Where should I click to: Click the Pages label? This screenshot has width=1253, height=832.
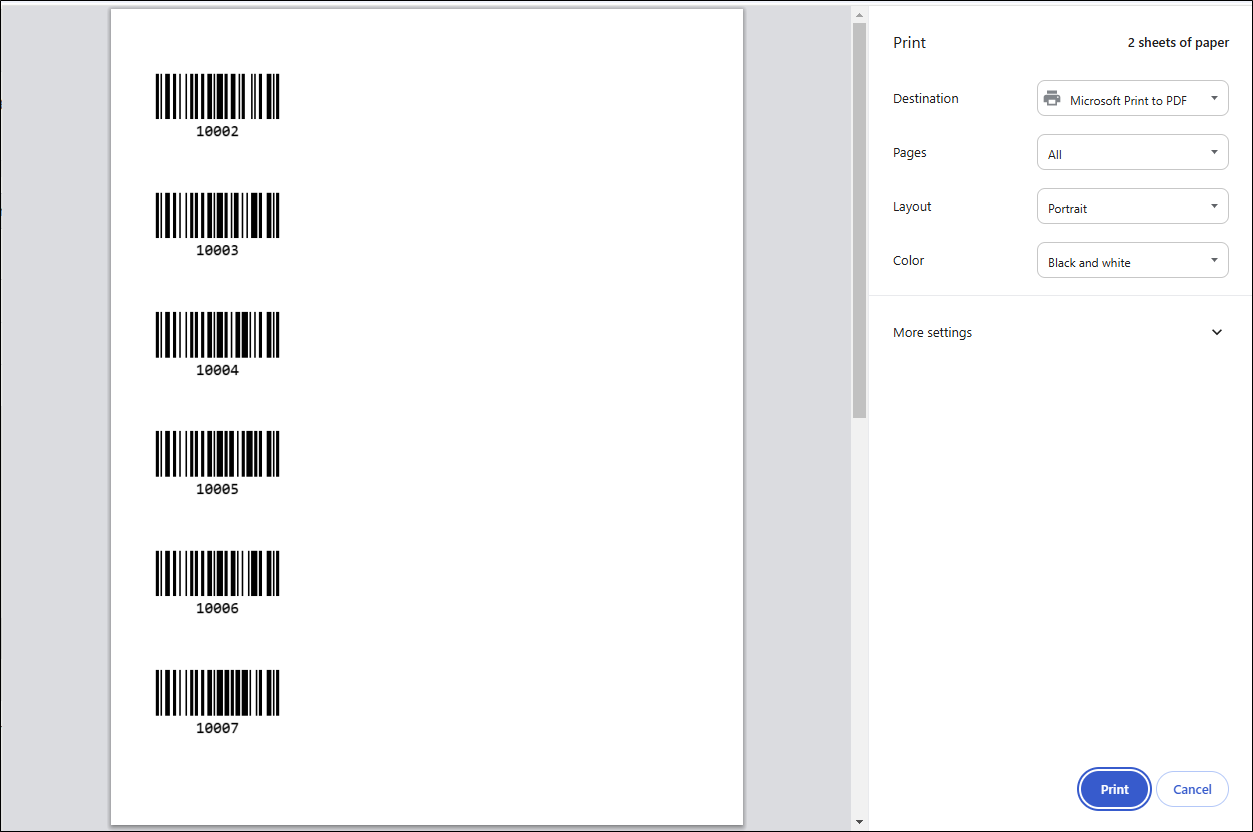click(x=910, y=152)
